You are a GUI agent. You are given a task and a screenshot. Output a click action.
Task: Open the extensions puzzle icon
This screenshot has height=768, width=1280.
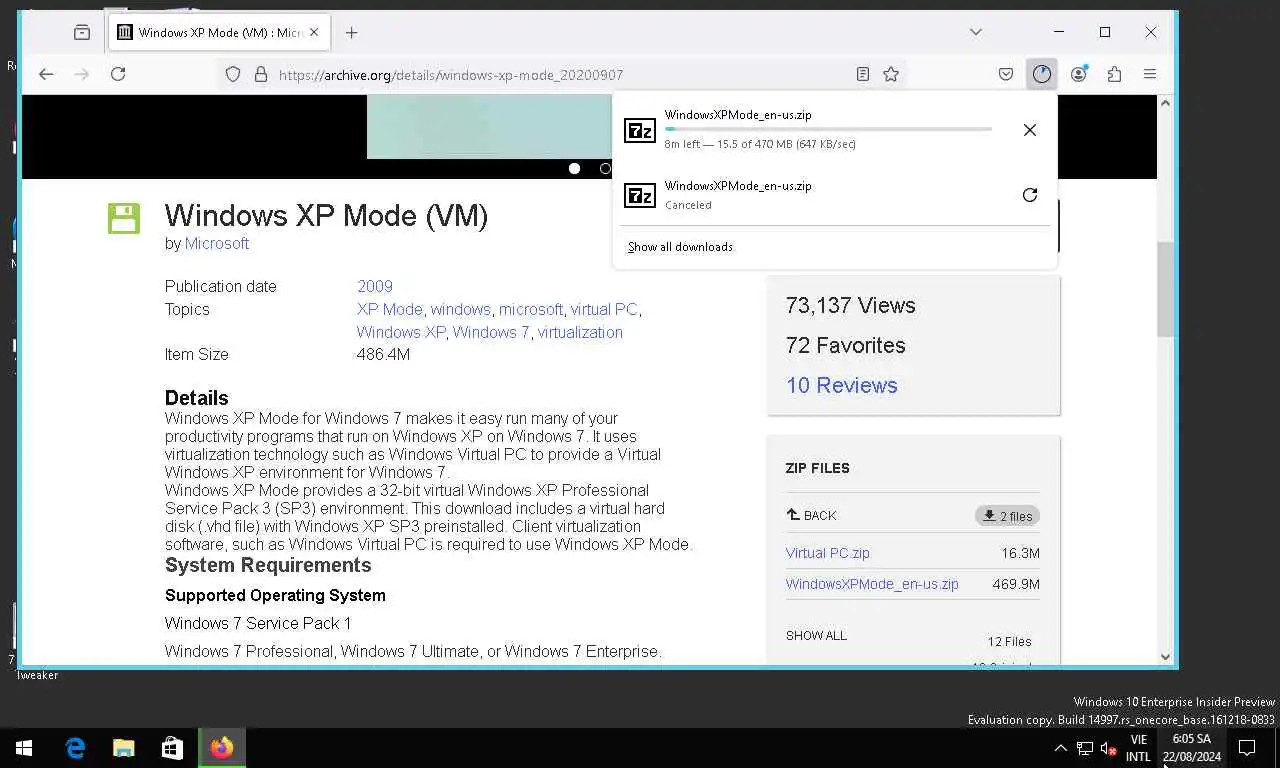1114,74
